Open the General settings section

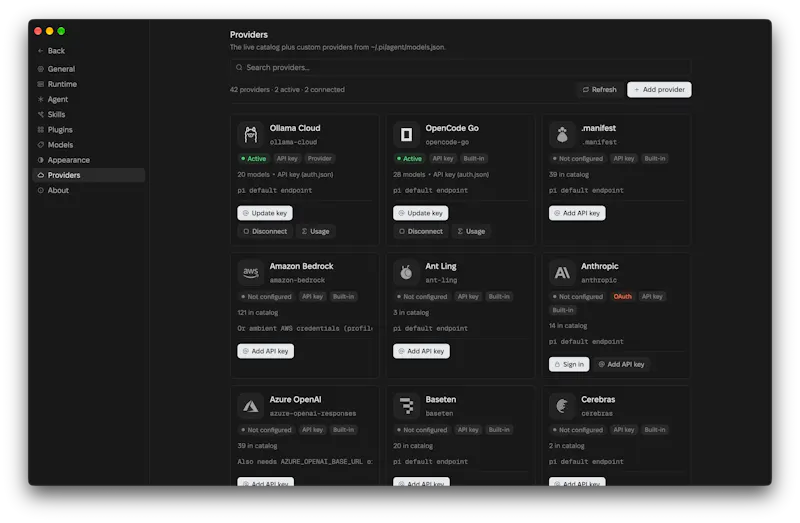coord(89,69)
